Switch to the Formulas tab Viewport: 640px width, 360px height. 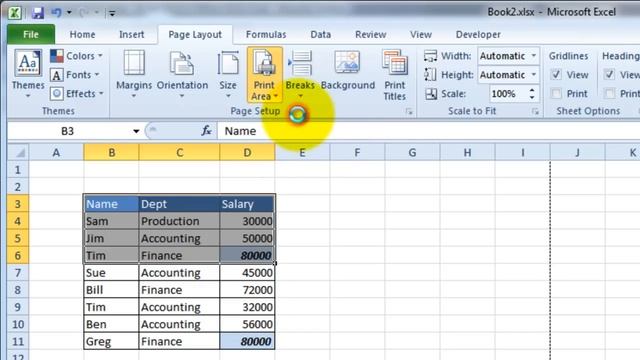pyautogui.click(x=266, y=34)
